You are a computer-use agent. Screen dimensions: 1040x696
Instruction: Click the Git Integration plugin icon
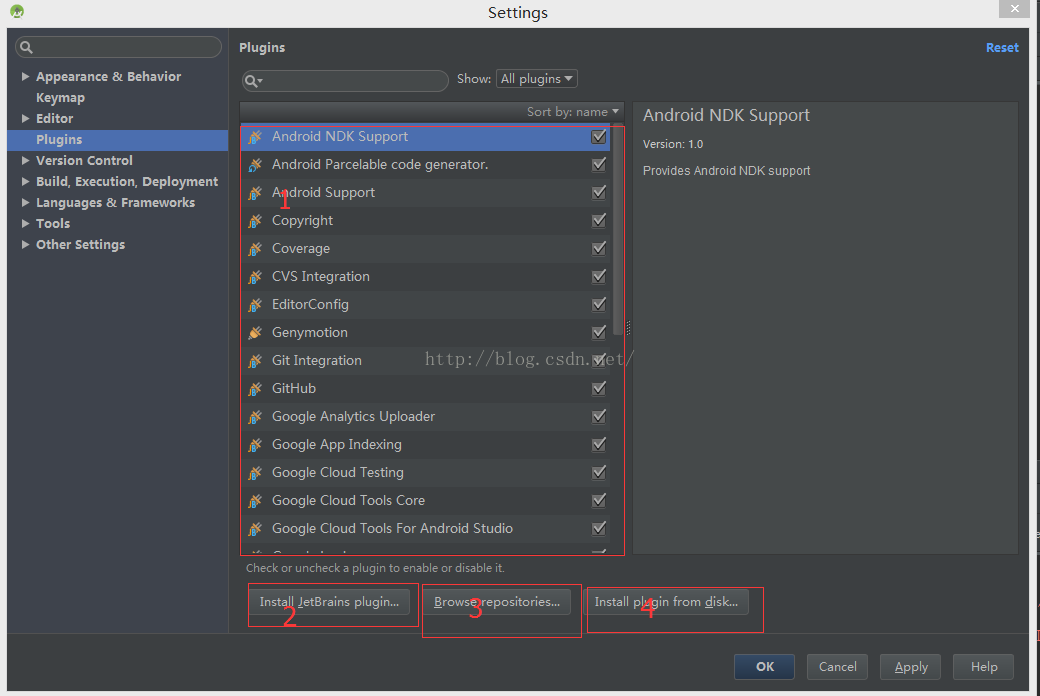pyautogui.click(x=255, y=360)
